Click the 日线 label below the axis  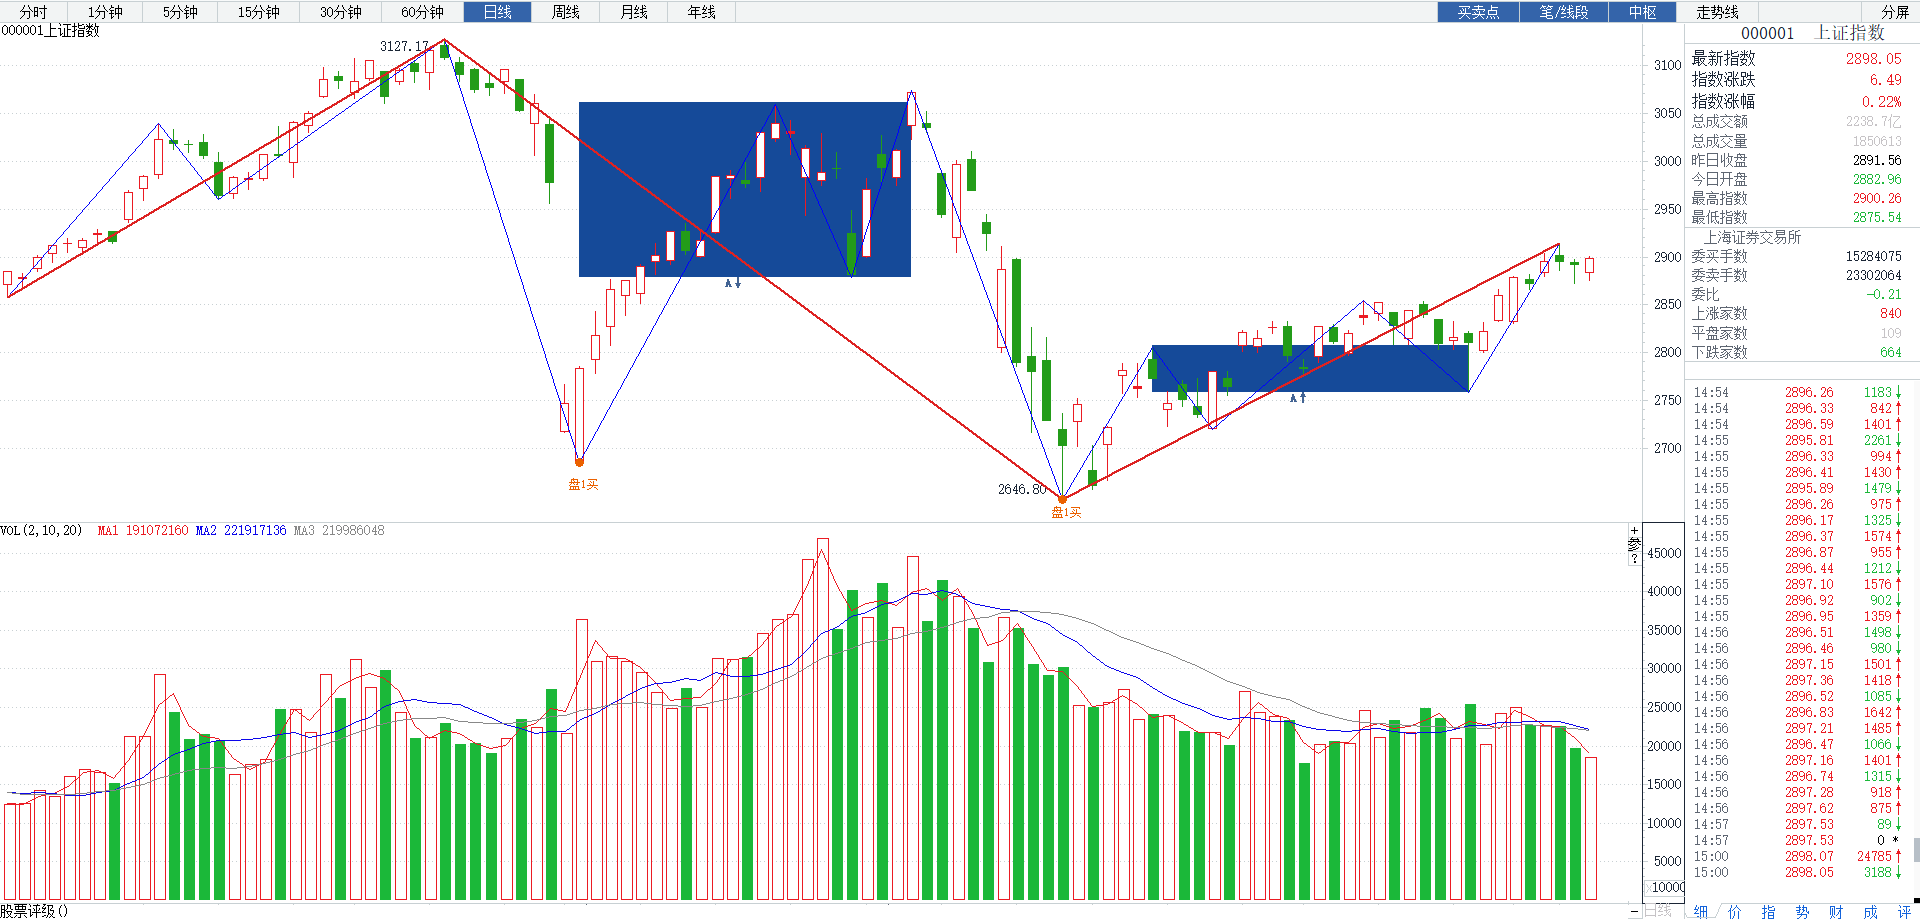1658,911
